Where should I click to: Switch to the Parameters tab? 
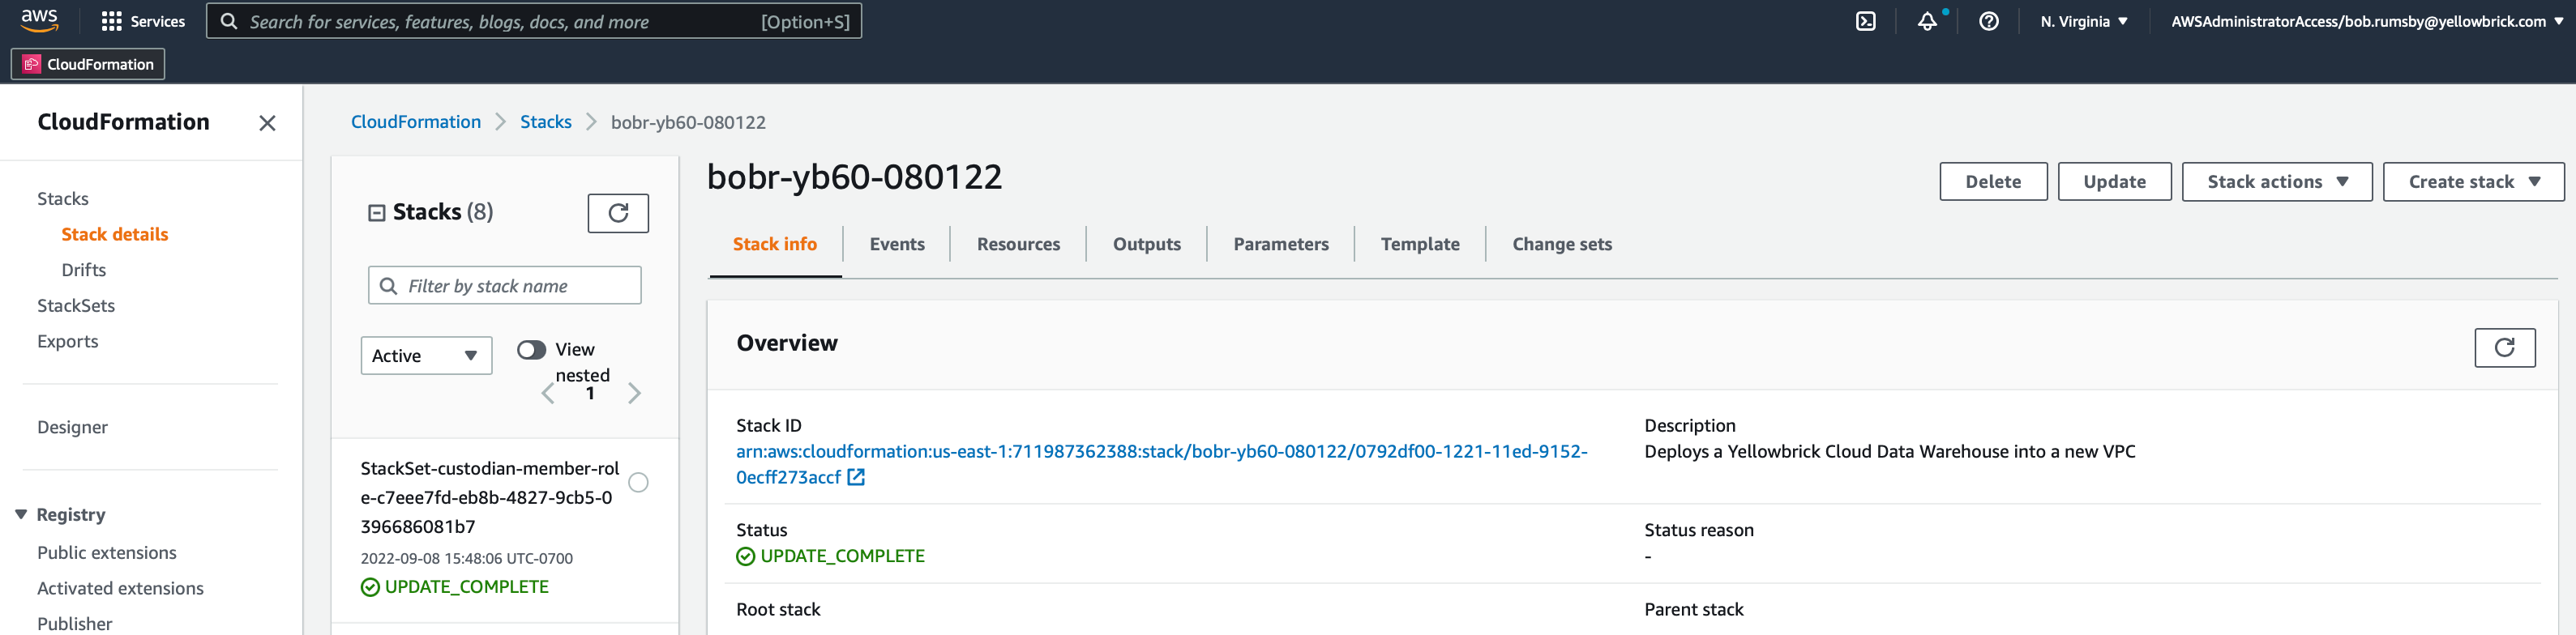pos(1281,244)
